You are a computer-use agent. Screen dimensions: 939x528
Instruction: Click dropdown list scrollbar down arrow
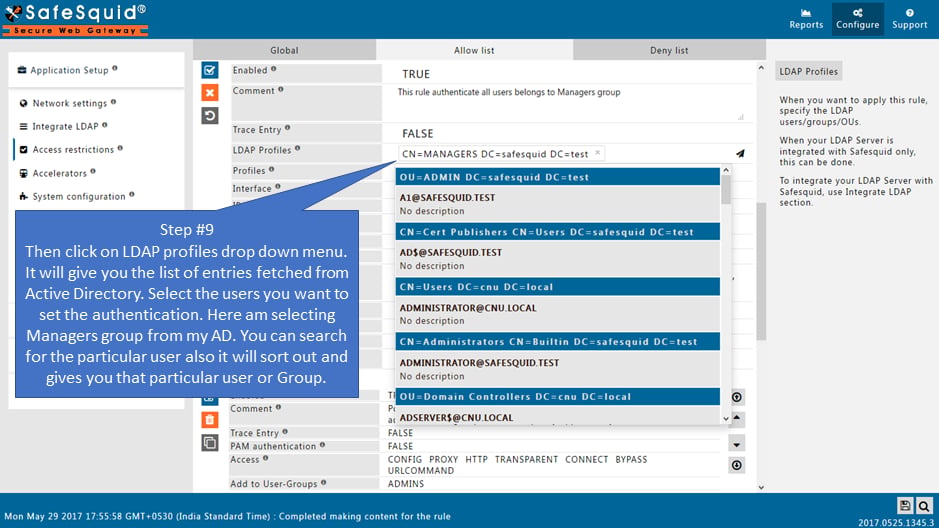(x=726, y=419)
